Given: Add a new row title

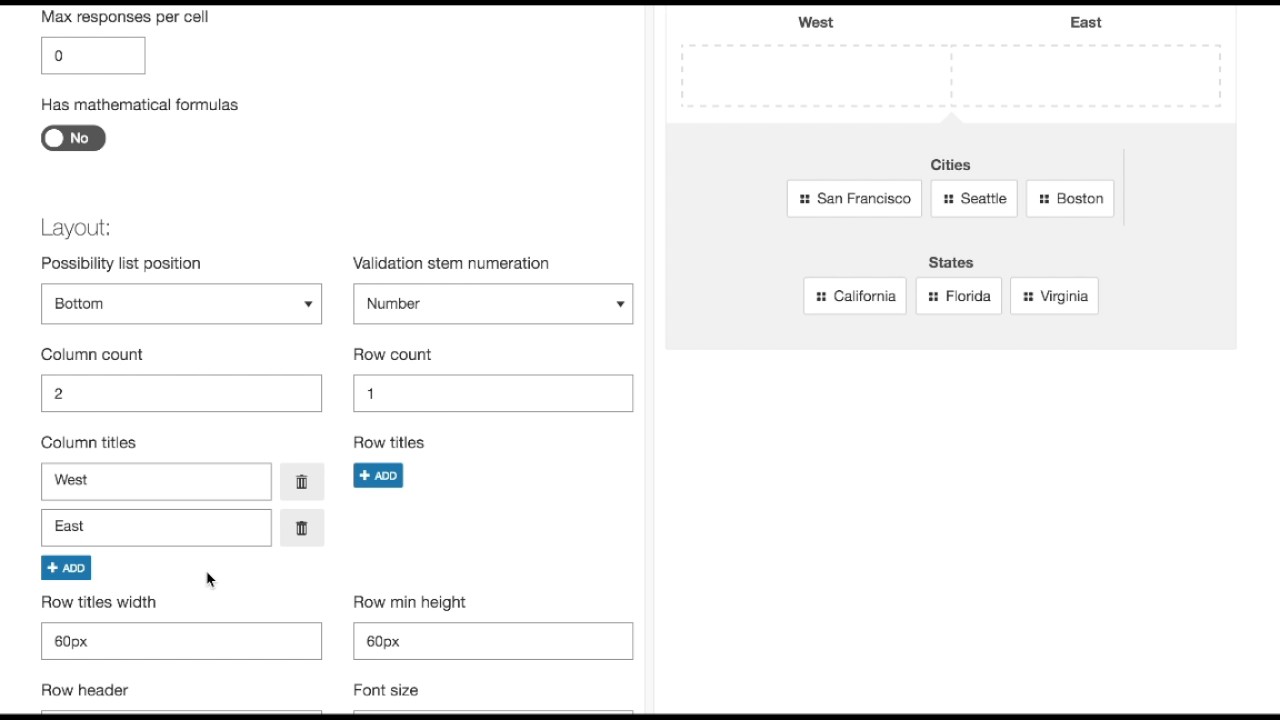Looking at the screenshot, I should point(378,476).
